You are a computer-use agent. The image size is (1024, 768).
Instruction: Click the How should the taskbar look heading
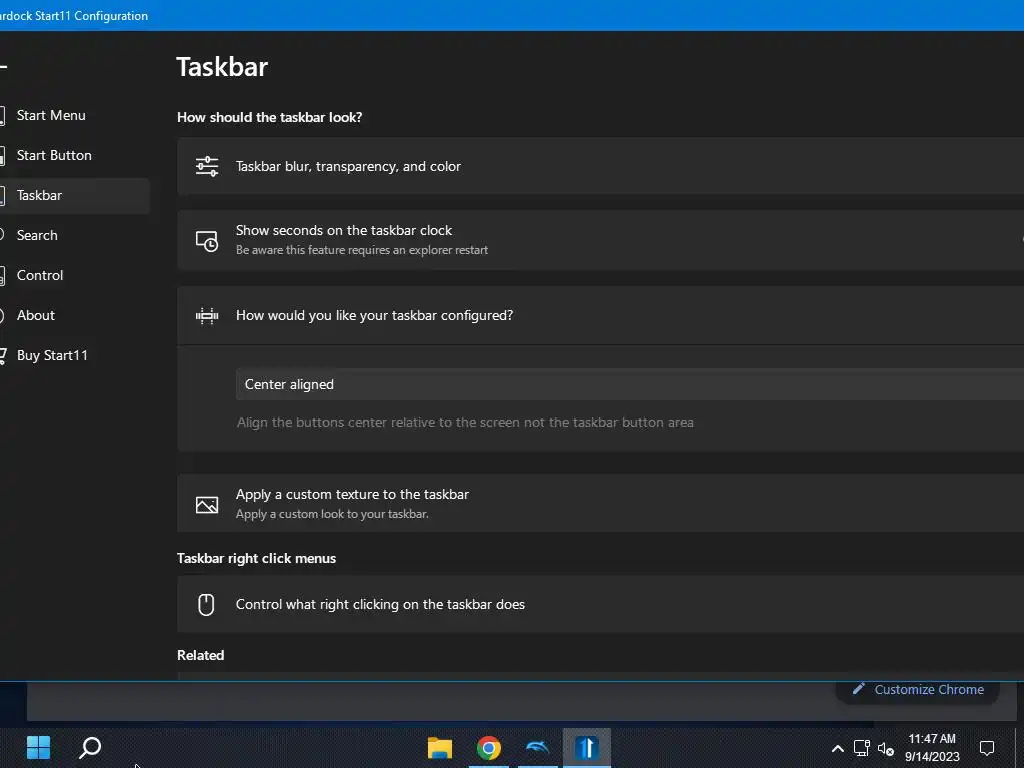click(x=270, y=118)
